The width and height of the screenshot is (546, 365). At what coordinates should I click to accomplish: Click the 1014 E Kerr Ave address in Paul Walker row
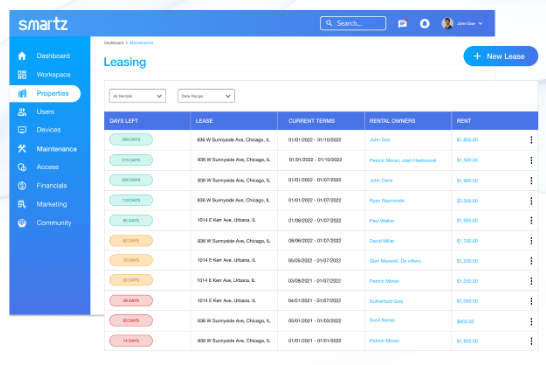tap(226, 220)
